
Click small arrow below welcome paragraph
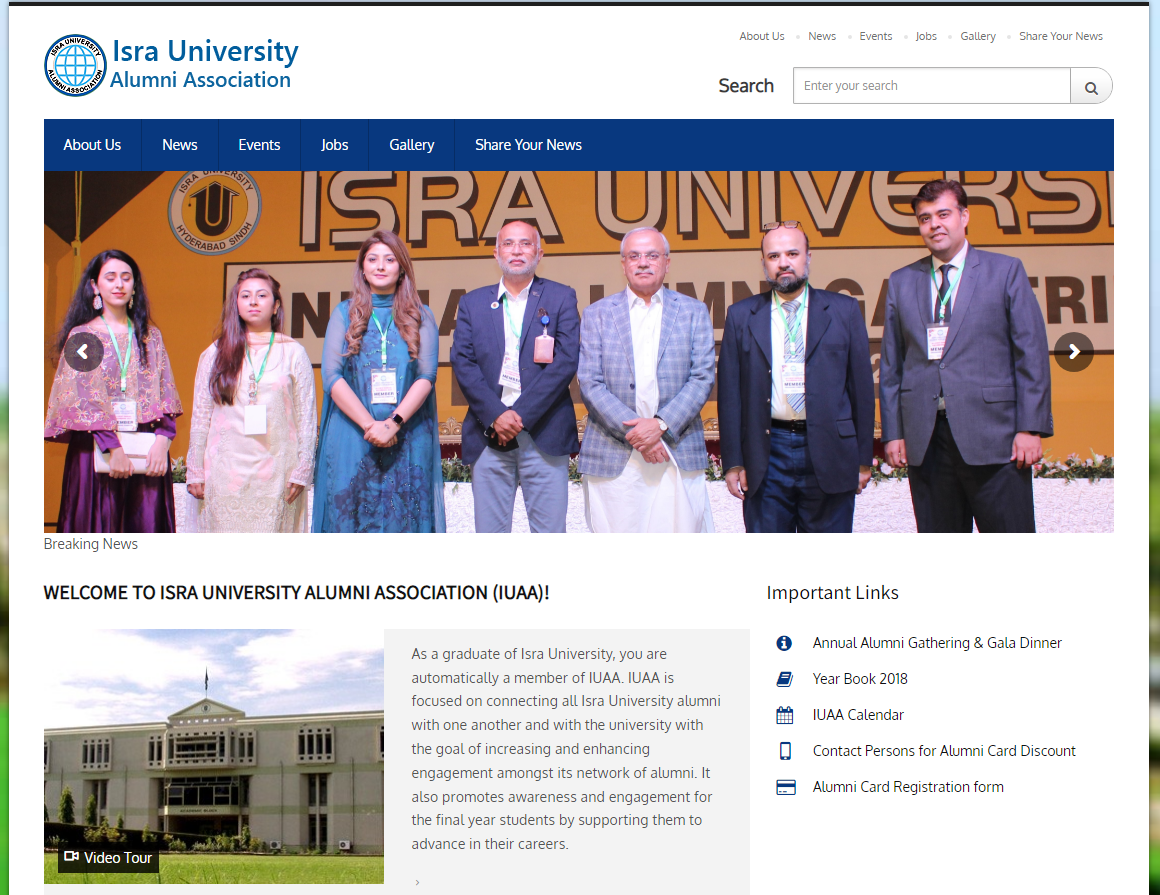click(417, 882)
